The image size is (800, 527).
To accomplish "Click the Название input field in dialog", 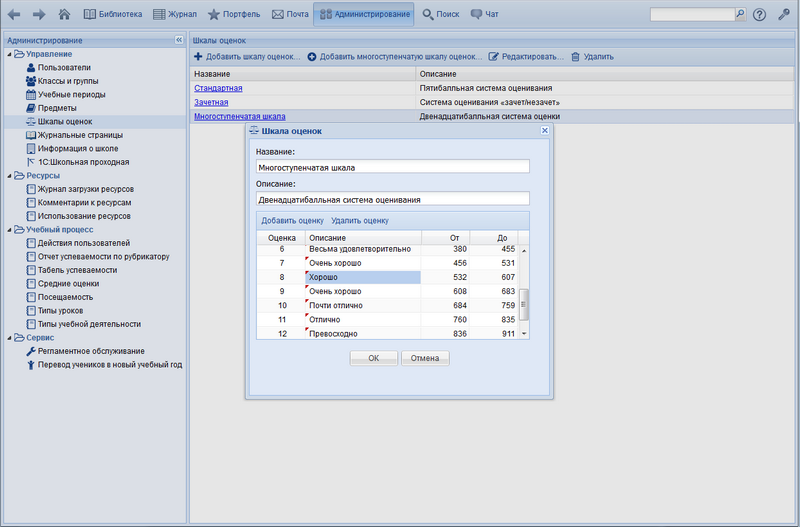I will (x=392, y=167).
